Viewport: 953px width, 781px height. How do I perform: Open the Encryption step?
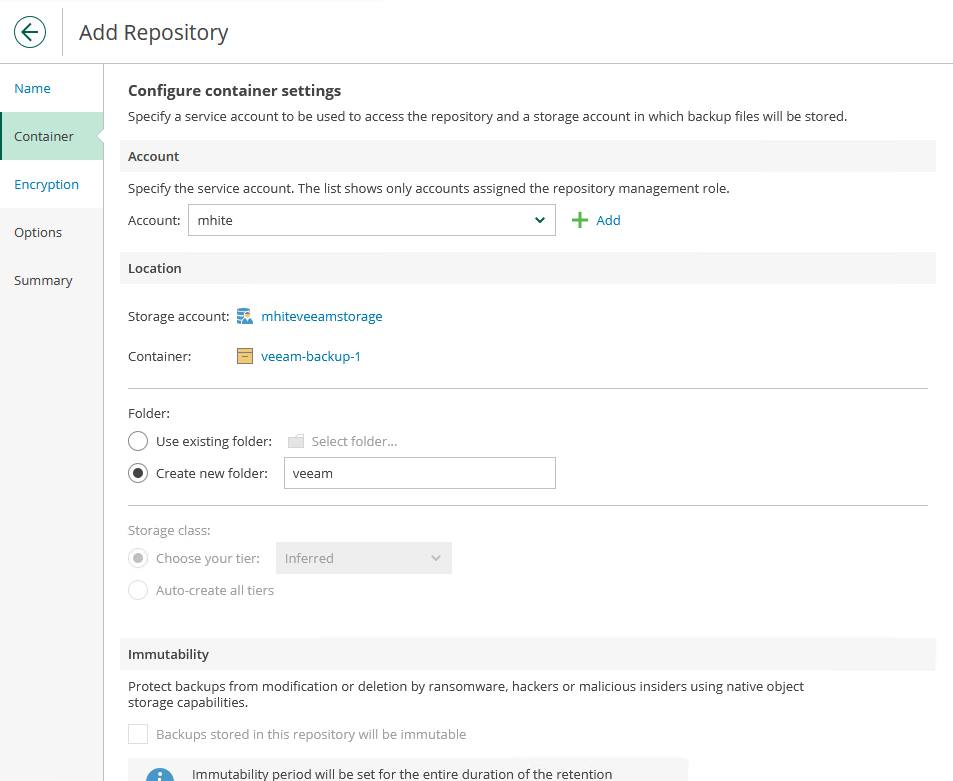click(46, 184)
